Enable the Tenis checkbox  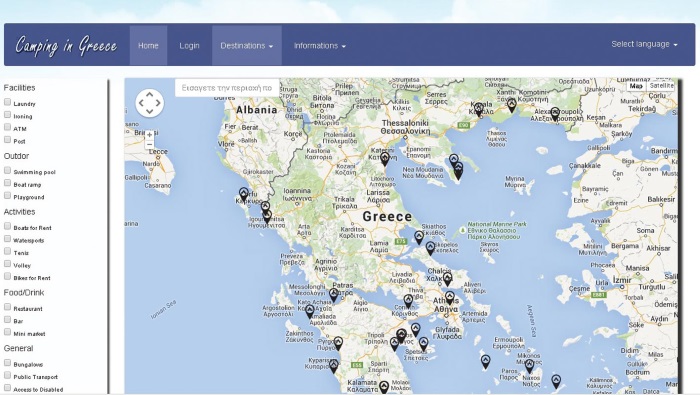click(7, 251)
